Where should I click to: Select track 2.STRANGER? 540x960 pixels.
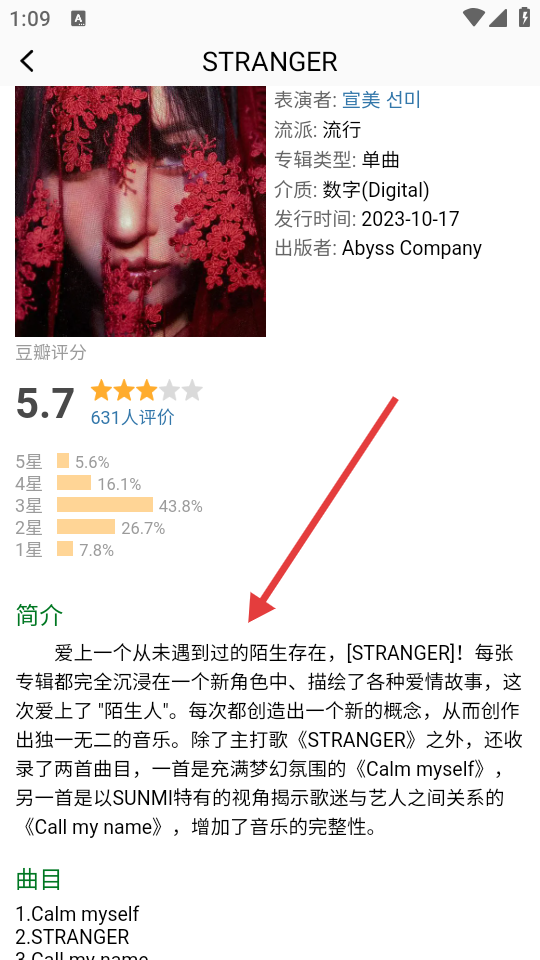pos(72,937)
